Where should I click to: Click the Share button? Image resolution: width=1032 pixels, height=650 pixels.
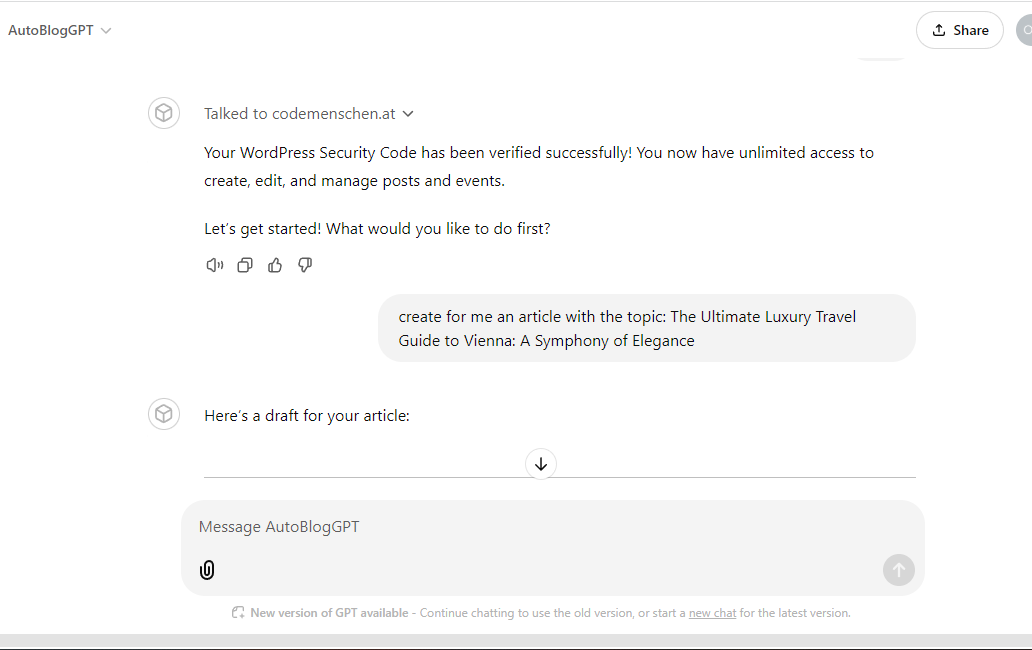tap(960, 30)
